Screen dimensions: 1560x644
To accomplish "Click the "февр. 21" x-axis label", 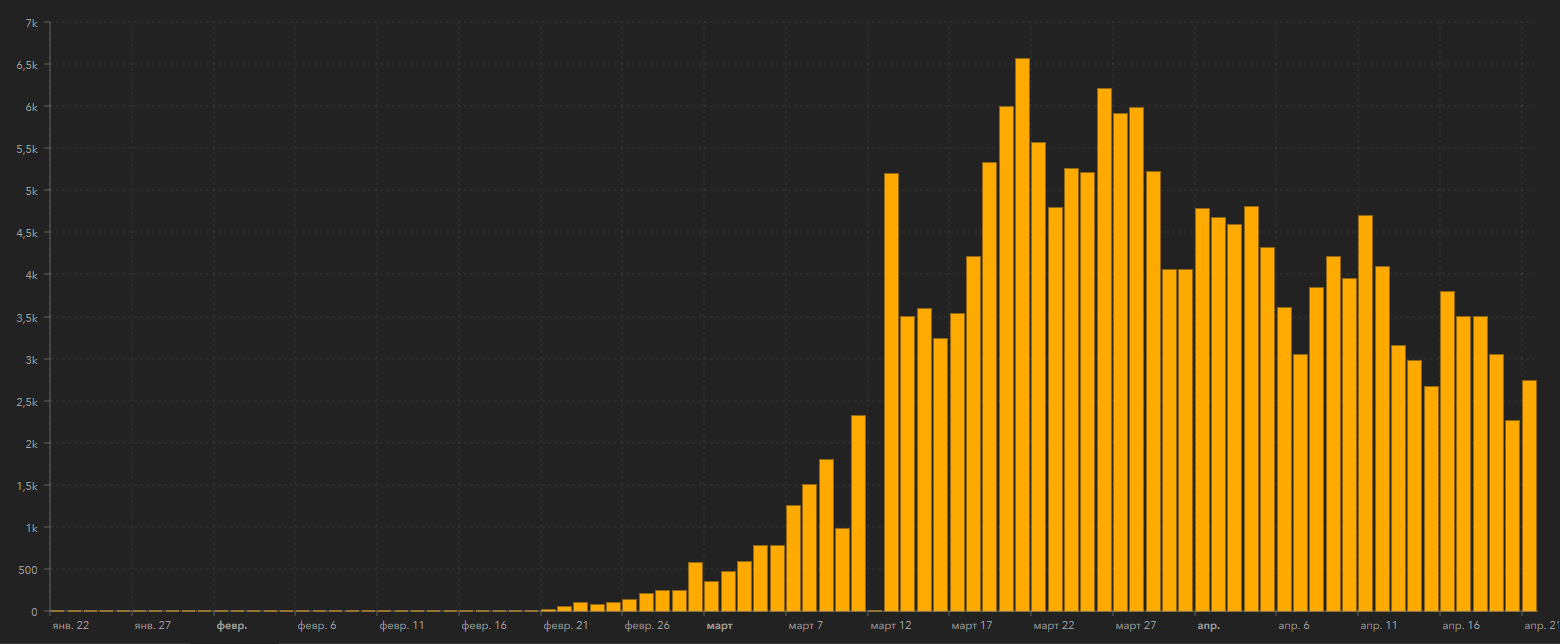I will 566,626.
